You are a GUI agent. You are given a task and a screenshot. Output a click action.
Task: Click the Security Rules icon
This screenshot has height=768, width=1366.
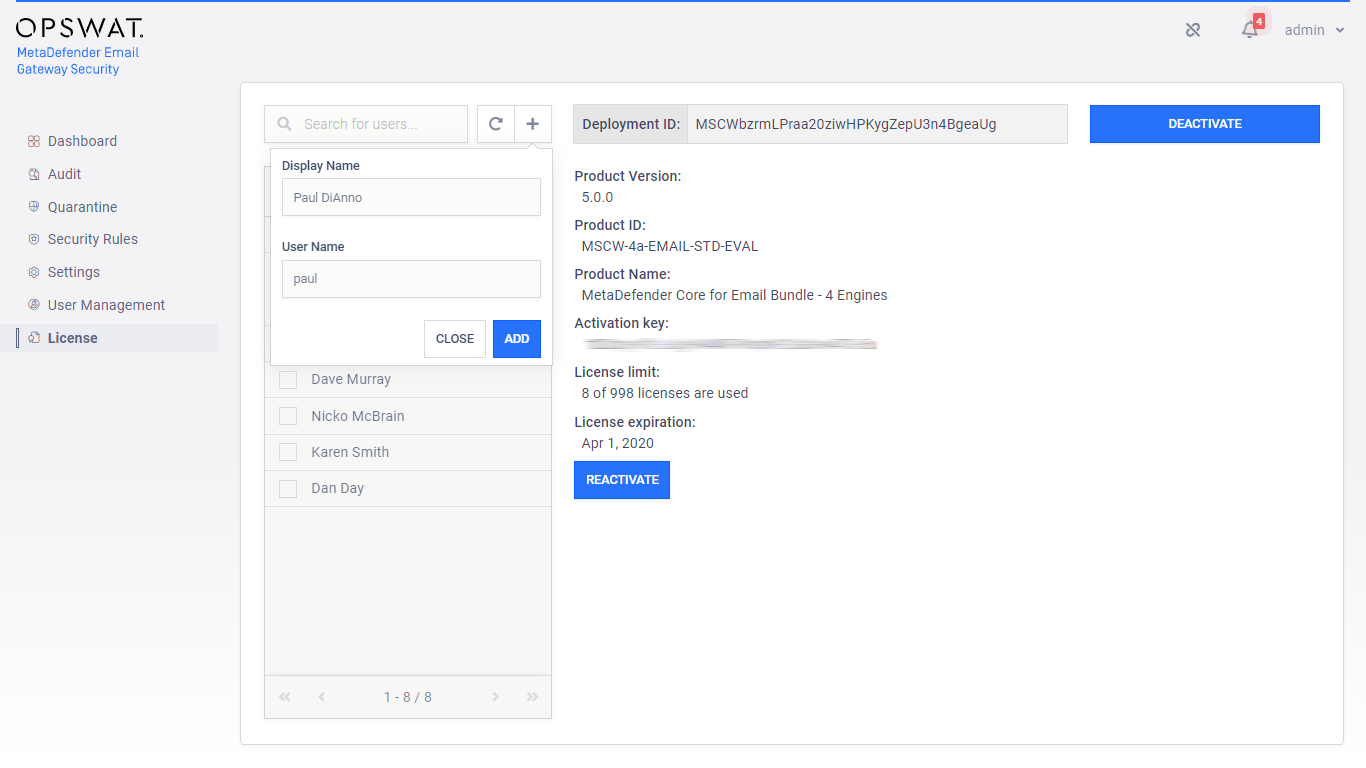coord(34,239)
